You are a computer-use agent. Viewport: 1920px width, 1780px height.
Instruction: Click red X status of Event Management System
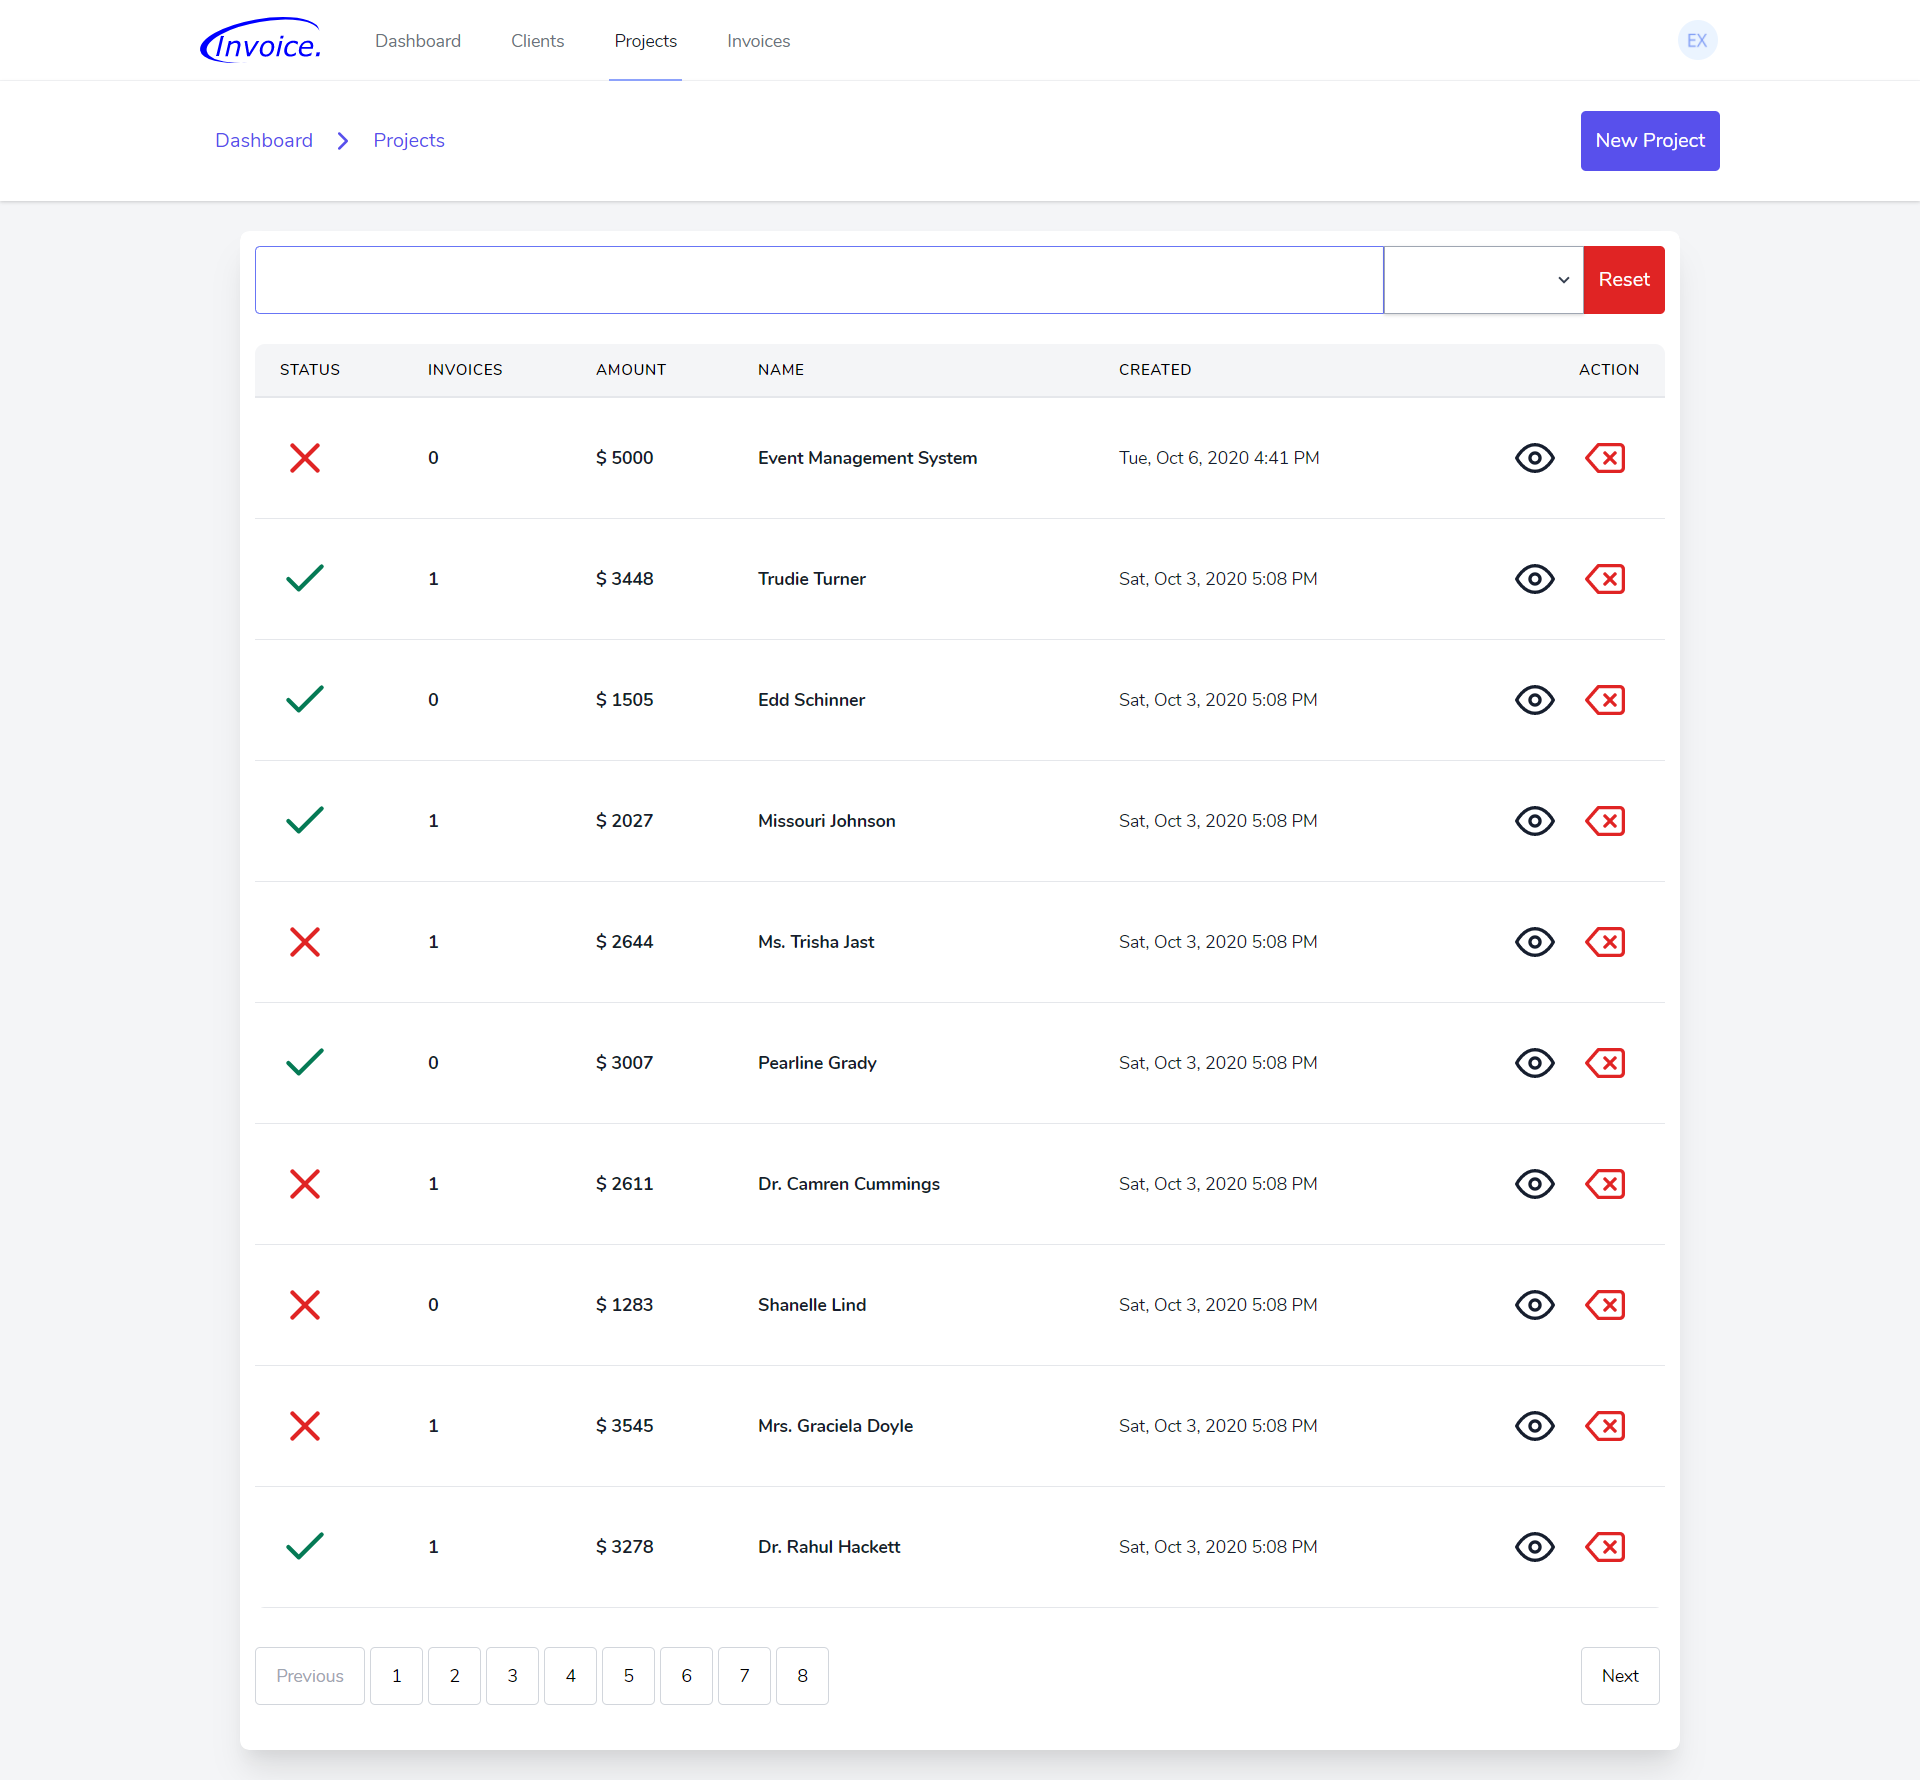305,458
